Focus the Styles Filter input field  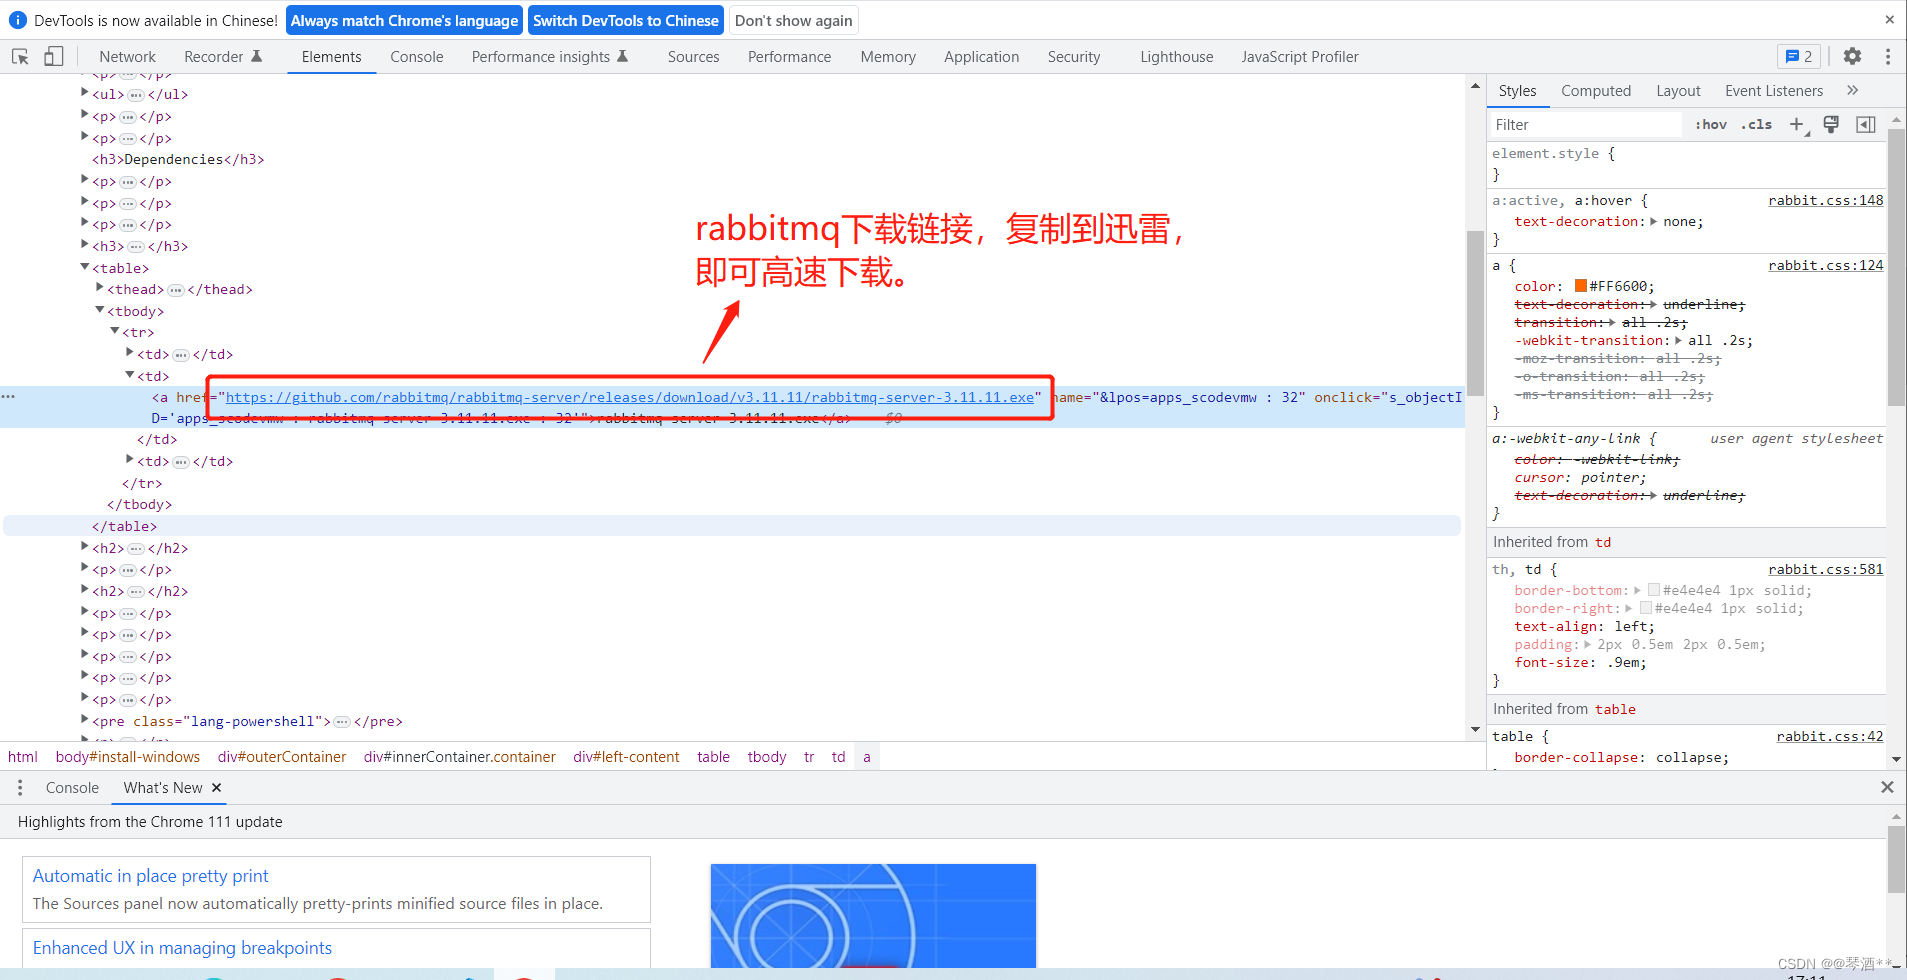[1585, 125]
